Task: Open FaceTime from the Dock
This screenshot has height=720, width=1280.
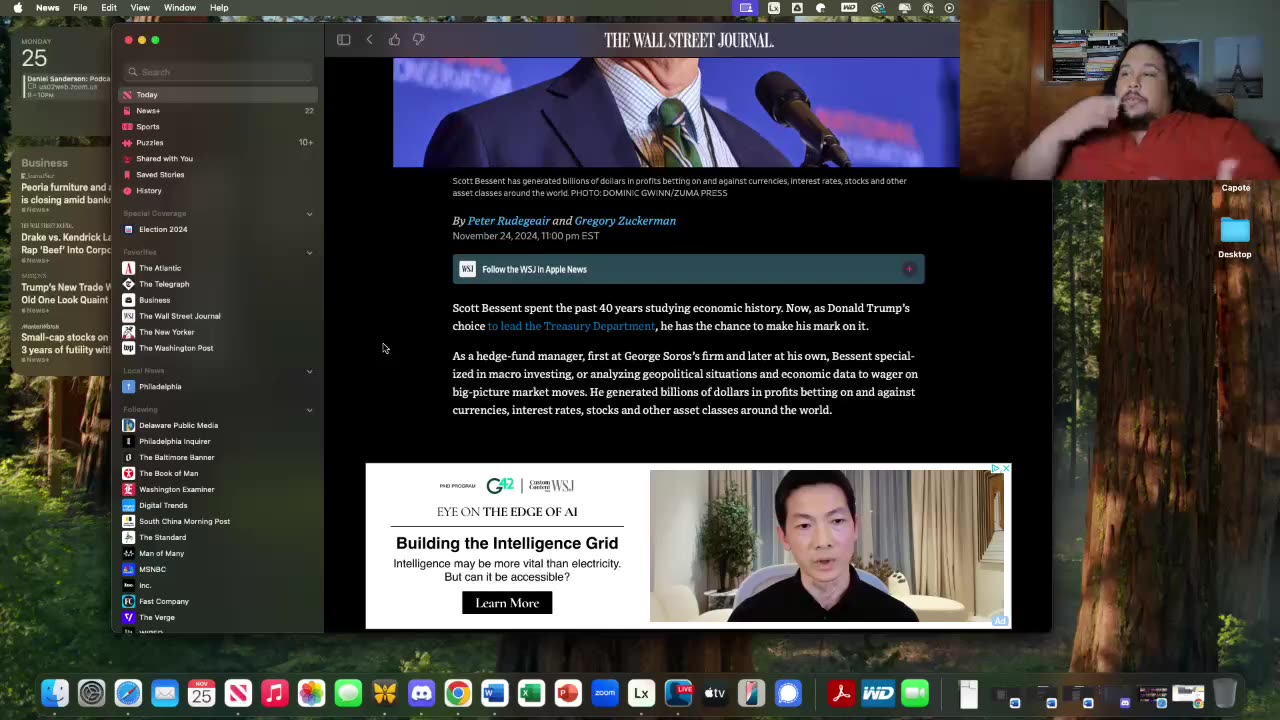Action: (x=915, y=693)
